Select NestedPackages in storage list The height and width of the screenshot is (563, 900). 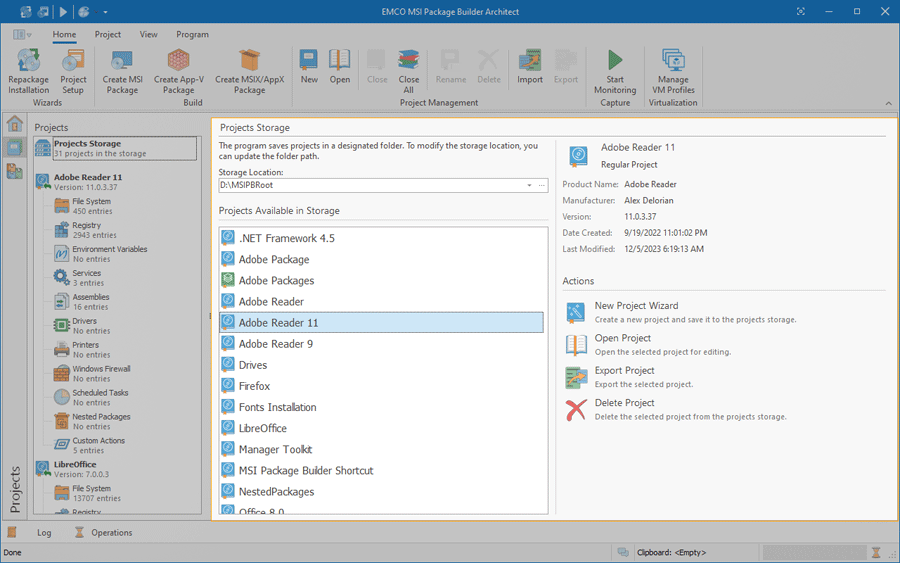[382, 492]
